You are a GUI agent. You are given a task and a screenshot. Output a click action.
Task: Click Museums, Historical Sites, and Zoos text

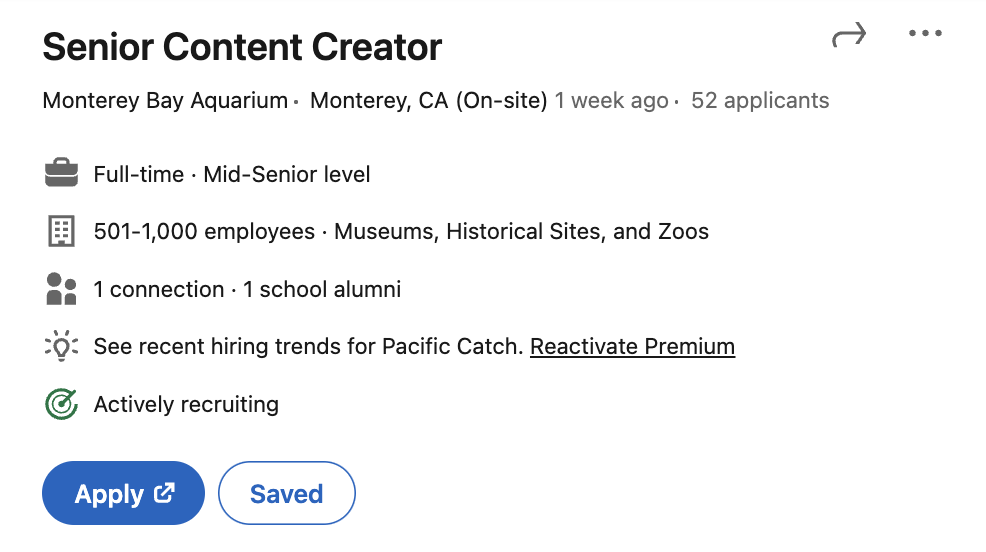(x=521, y=232)
